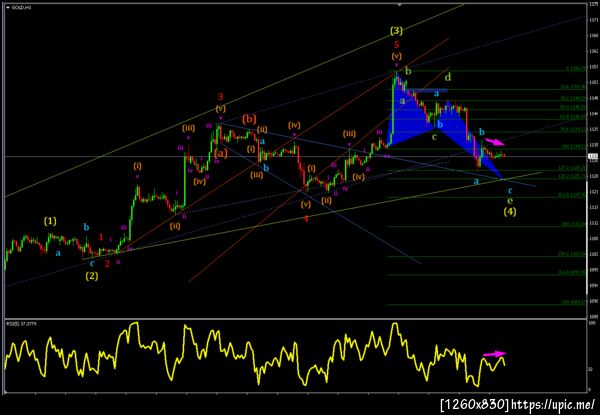
Task: Select the large orange (a) label
Action: point(221,154)
